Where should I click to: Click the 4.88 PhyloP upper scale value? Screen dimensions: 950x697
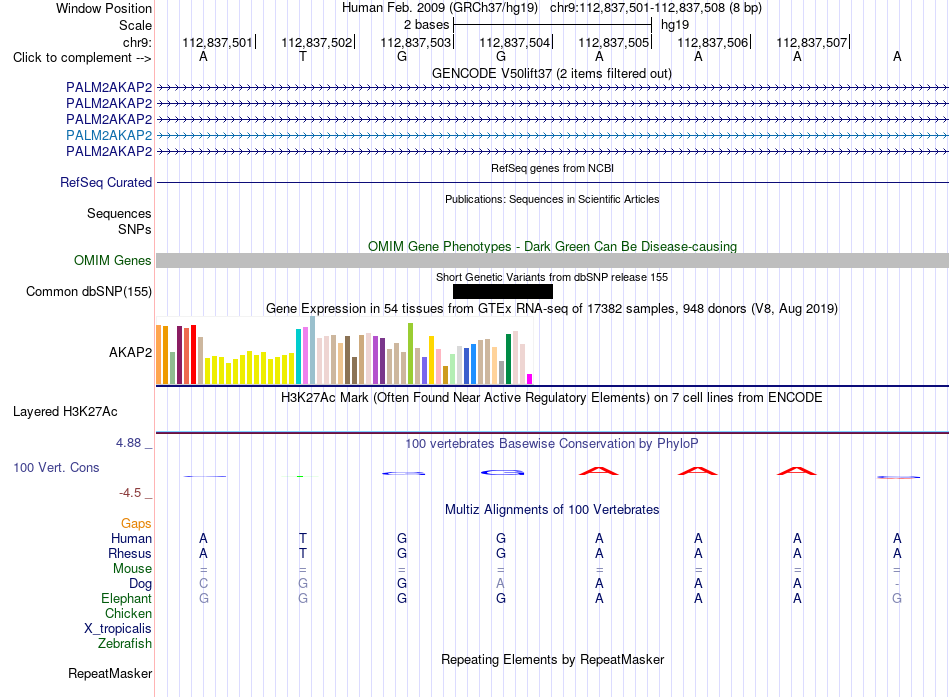128,443
